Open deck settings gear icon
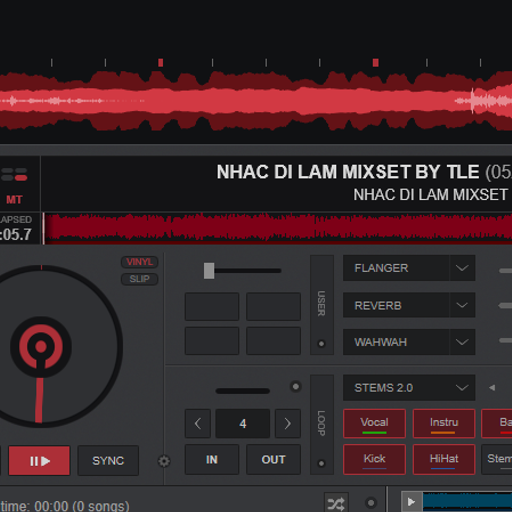The image size is (512, 512). (x=164, y=461)
